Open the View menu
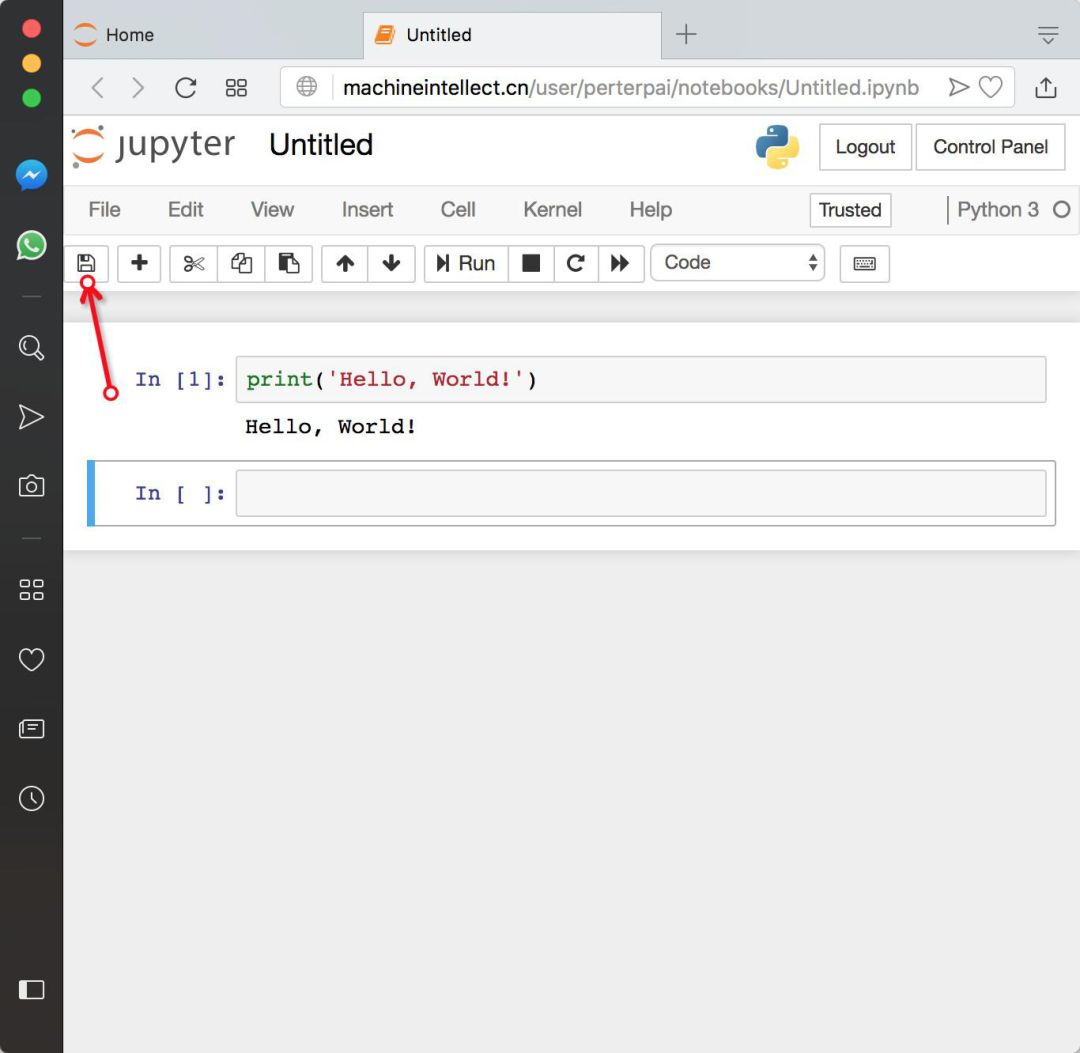1080x1053 pixels. [x=272, y=209]
